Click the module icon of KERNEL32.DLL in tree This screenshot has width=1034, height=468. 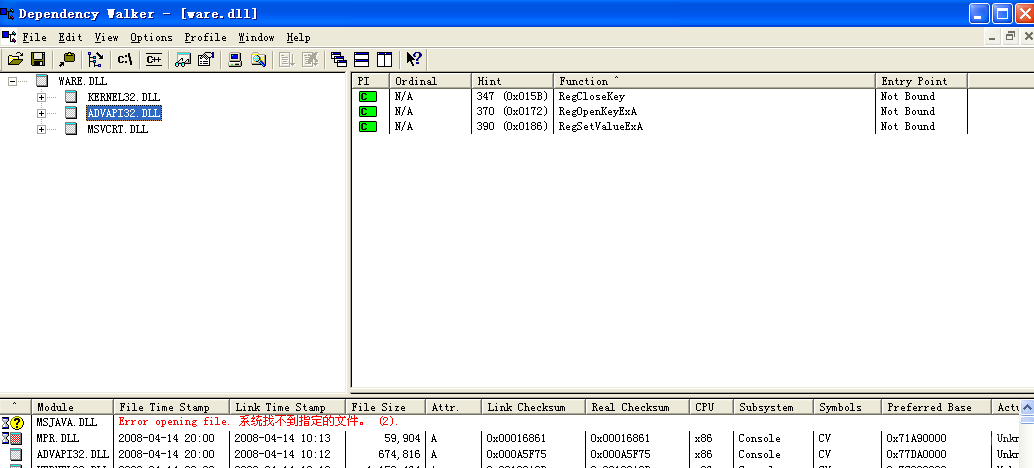click(71, 97)
